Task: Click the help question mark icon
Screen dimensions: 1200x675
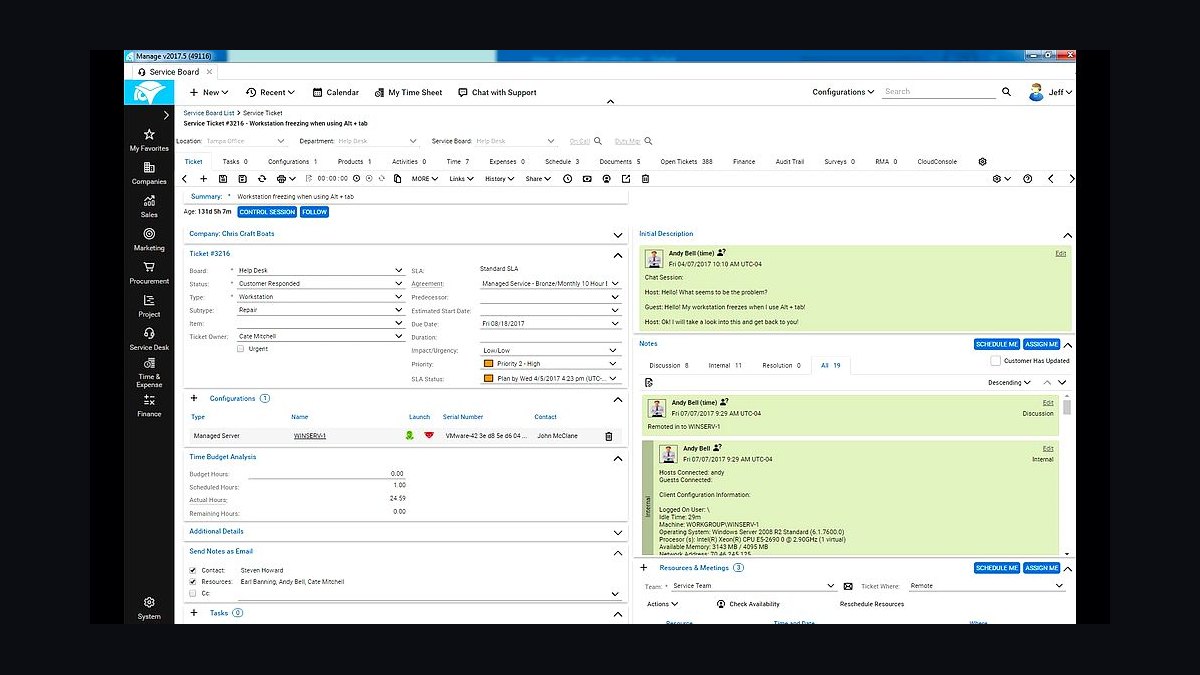Action: click(x=1027, y=179)
